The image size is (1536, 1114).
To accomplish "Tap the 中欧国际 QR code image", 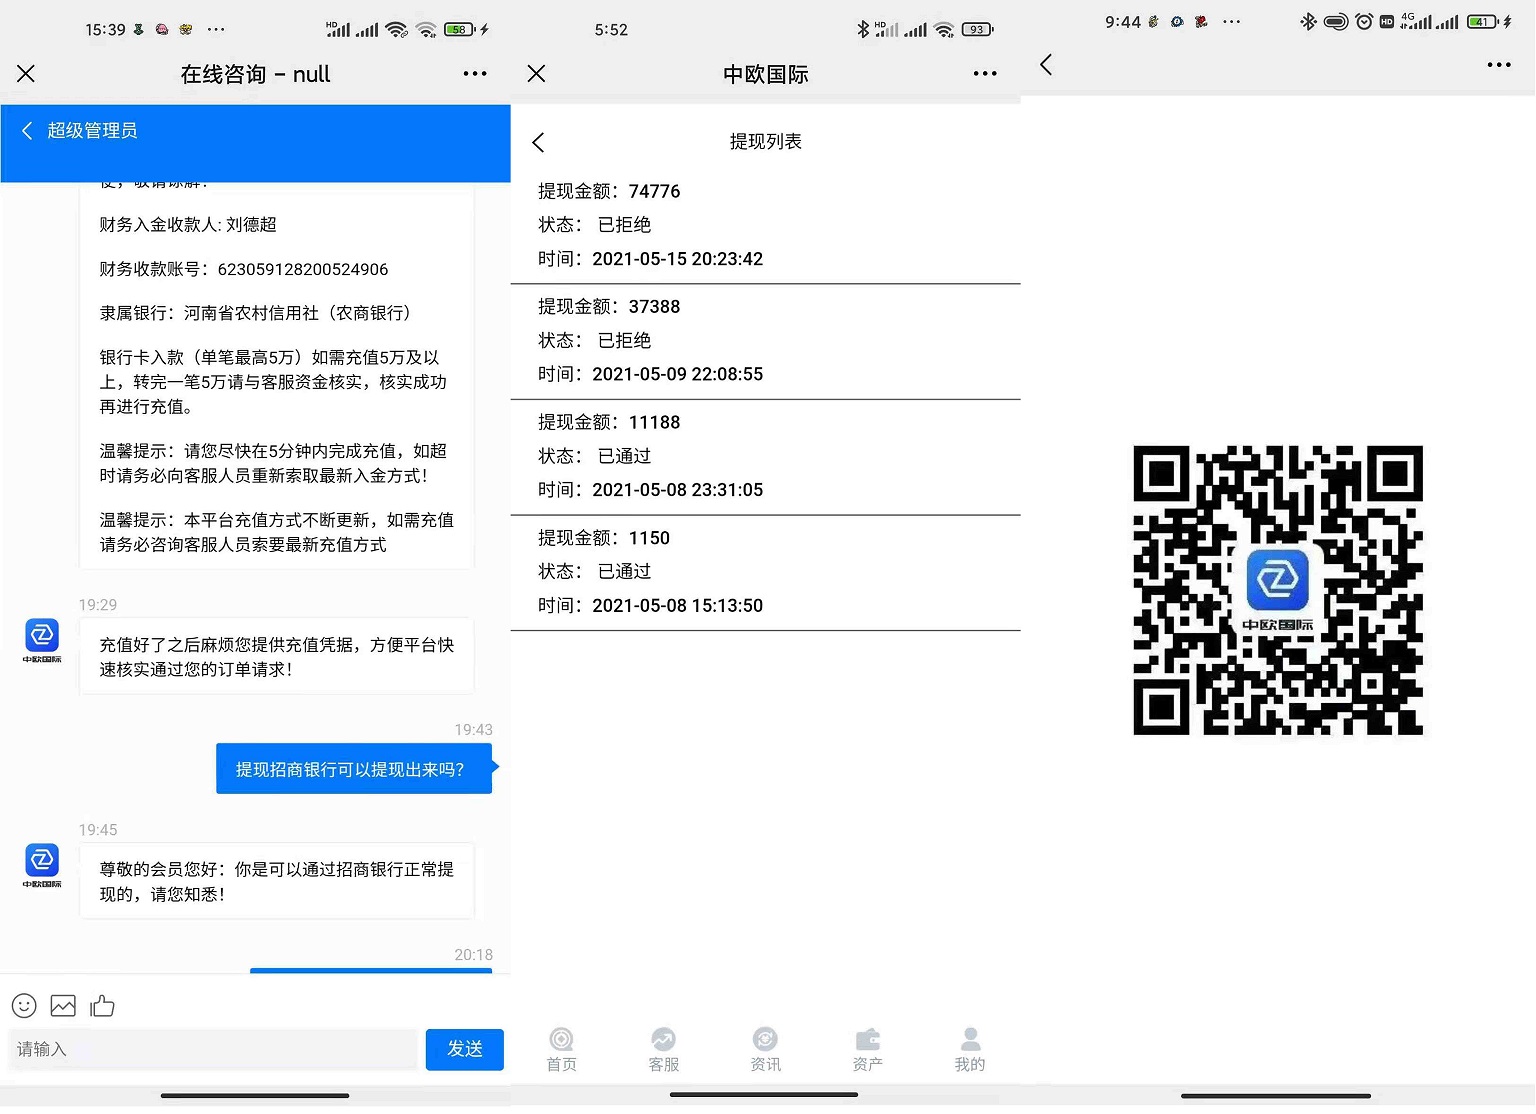I will 1278,590.
